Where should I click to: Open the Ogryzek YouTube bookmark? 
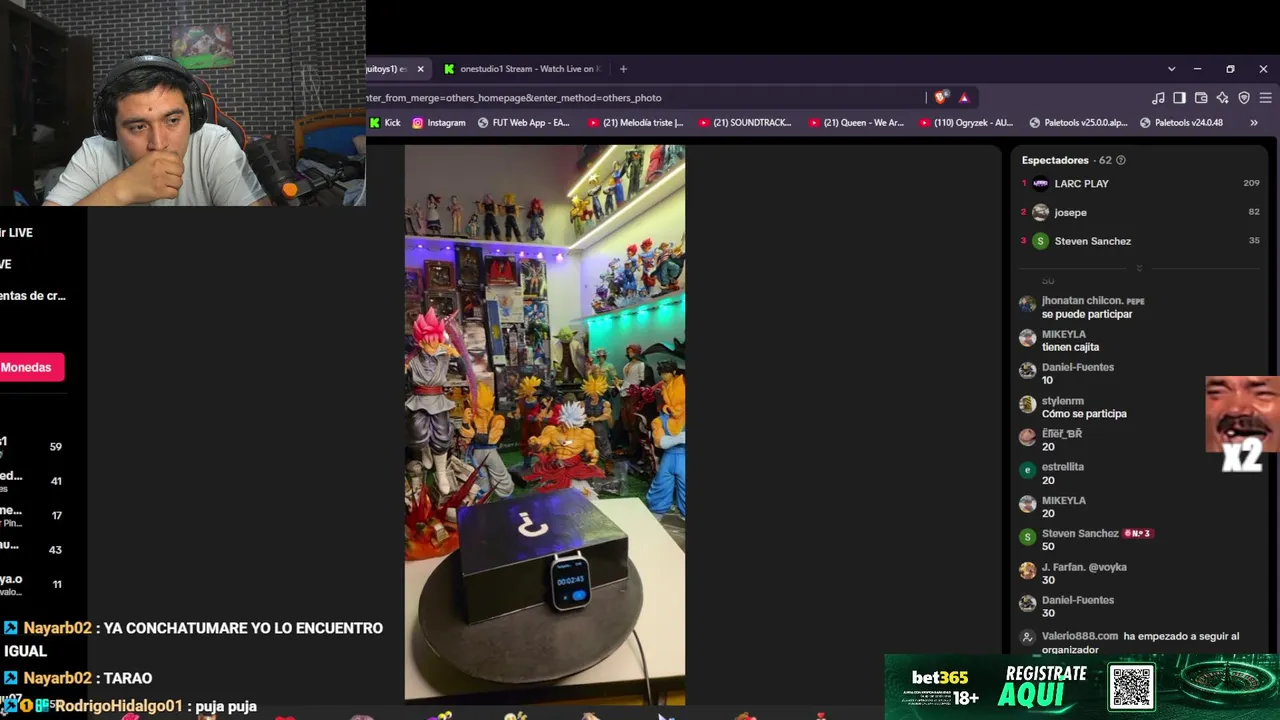coord(966,123)
